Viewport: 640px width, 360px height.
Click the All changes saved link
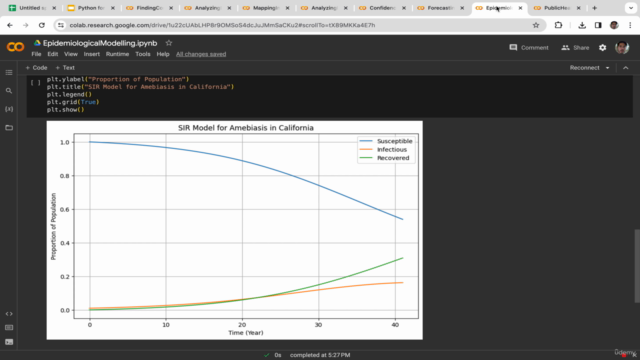tap(201, 54)
